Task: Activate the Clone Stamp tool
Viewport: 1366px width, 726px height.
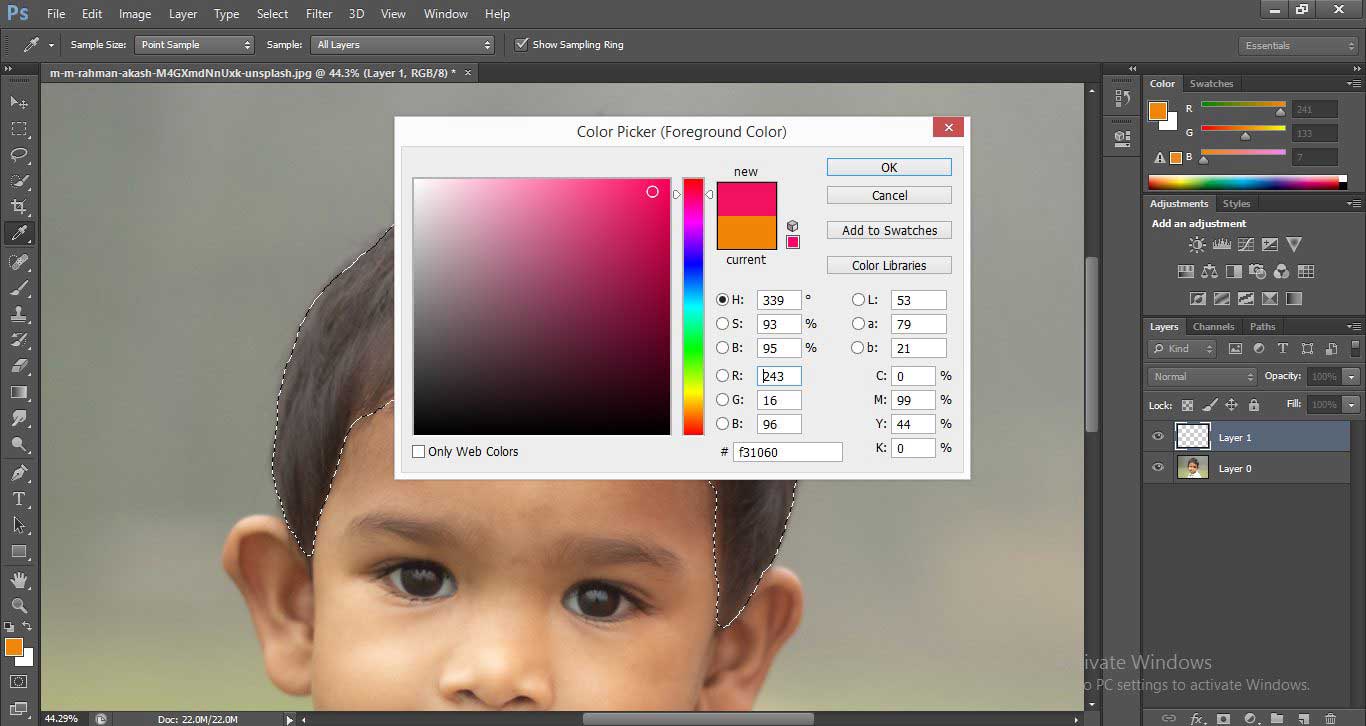Action: click(20, 313)
